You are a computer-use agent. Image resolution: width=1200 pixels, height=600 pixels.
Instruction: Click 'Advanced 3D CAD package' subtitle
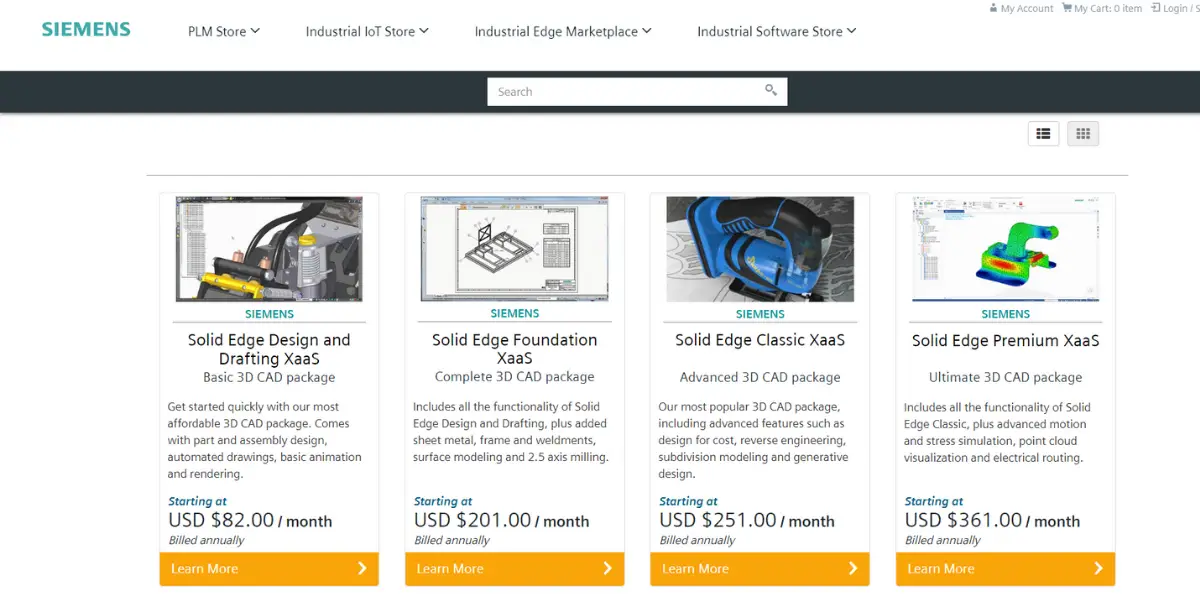(760, 377)
